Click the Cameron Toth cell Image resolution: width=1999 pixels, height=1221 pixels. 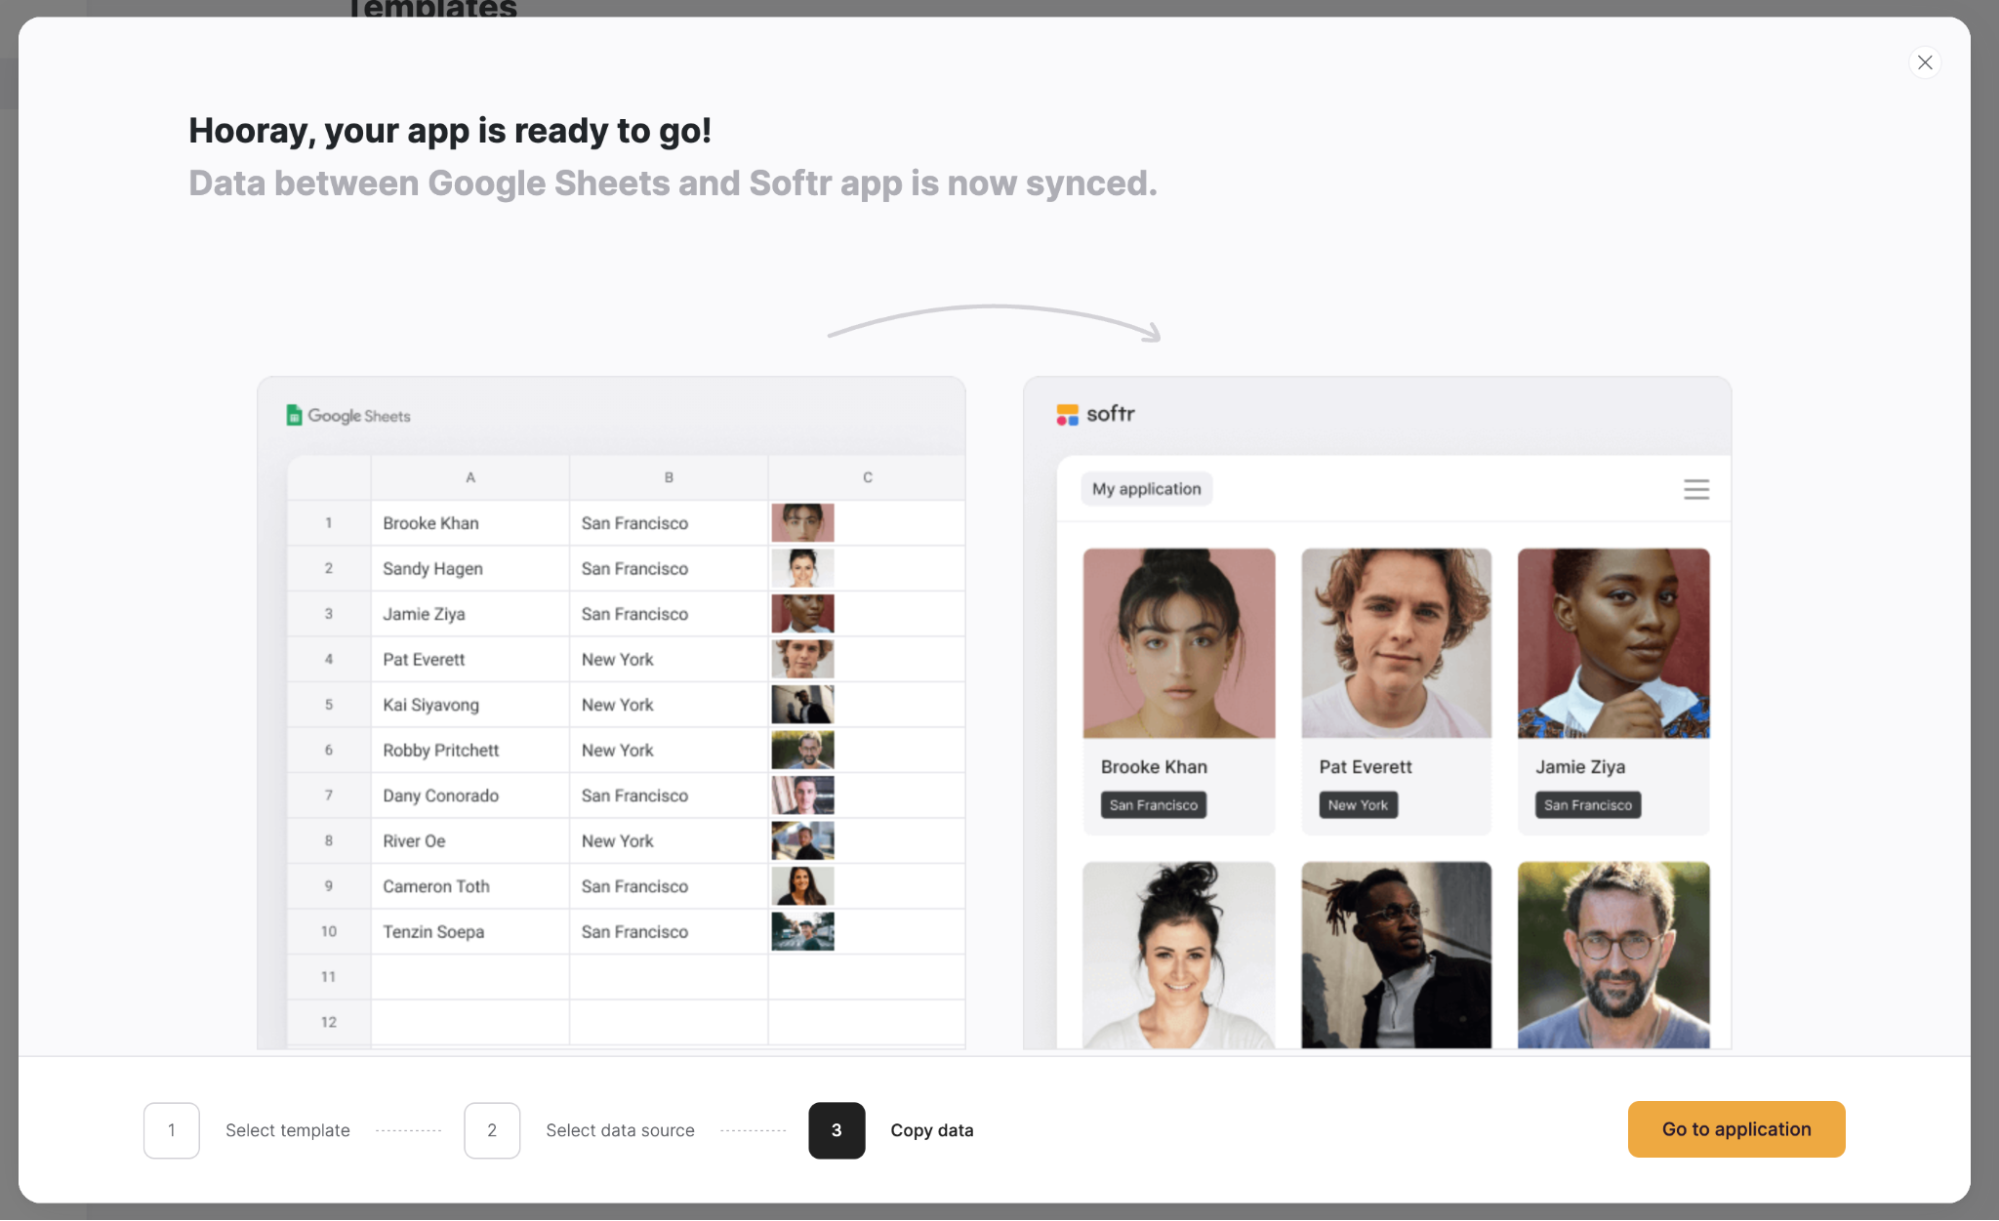tap(470, 886)
